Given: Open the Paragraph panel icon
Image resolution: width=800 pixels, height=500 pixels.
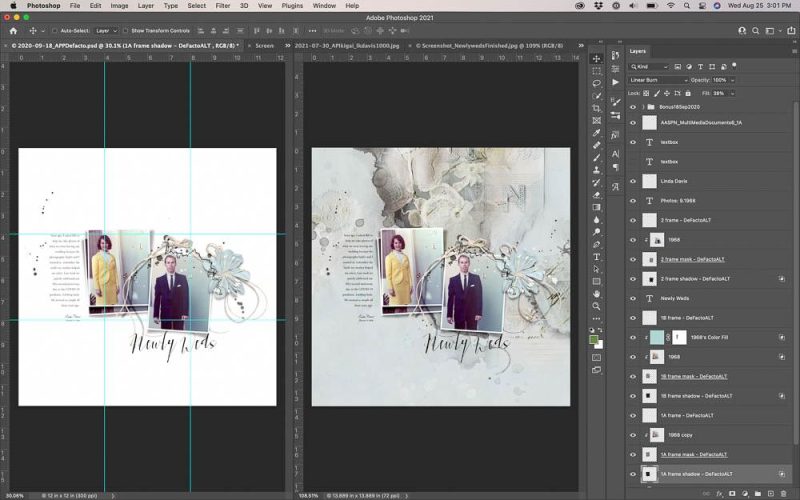Looking at the screenshot, I should [x=615, y=167].
